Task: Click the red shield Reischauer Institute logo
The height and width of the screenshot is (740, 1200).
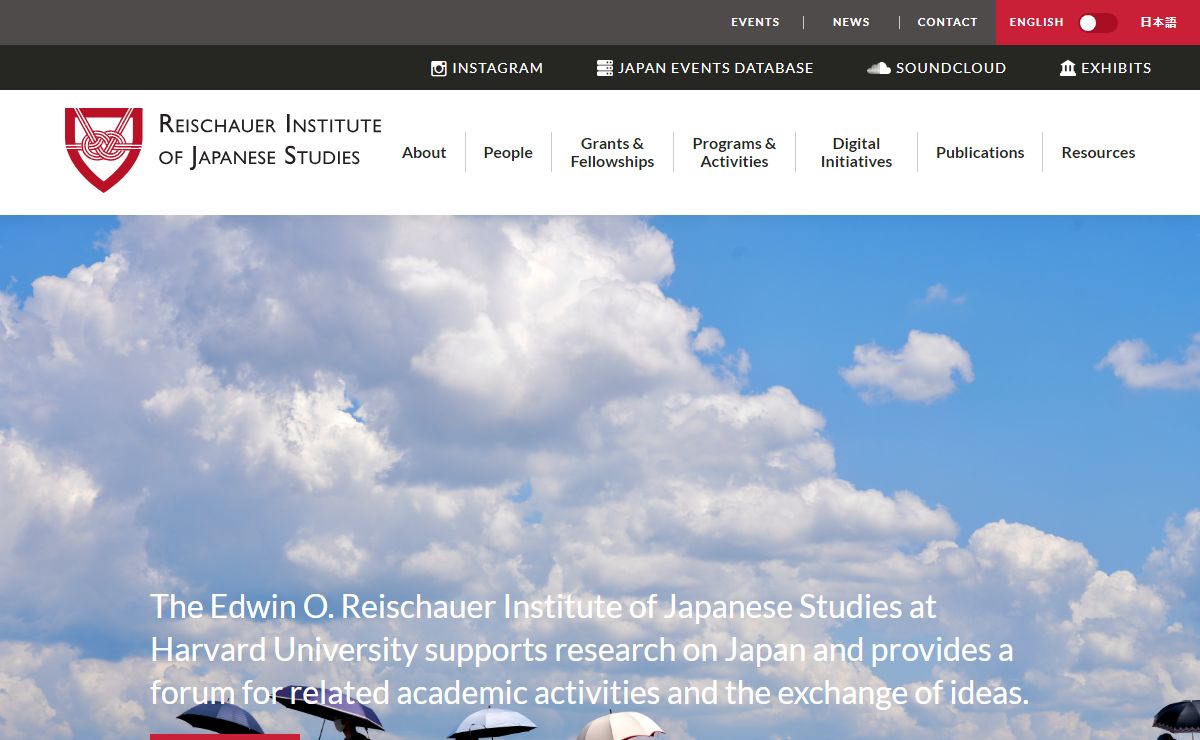Action: [104, 150]
